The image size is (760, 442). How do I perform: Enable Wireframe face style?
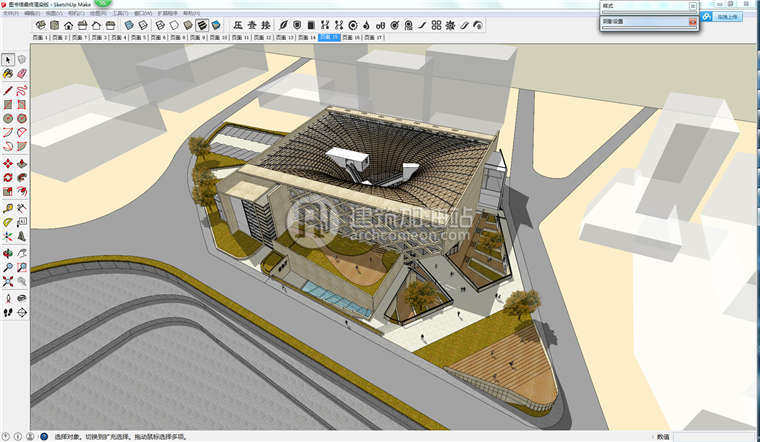pos(160,25)
